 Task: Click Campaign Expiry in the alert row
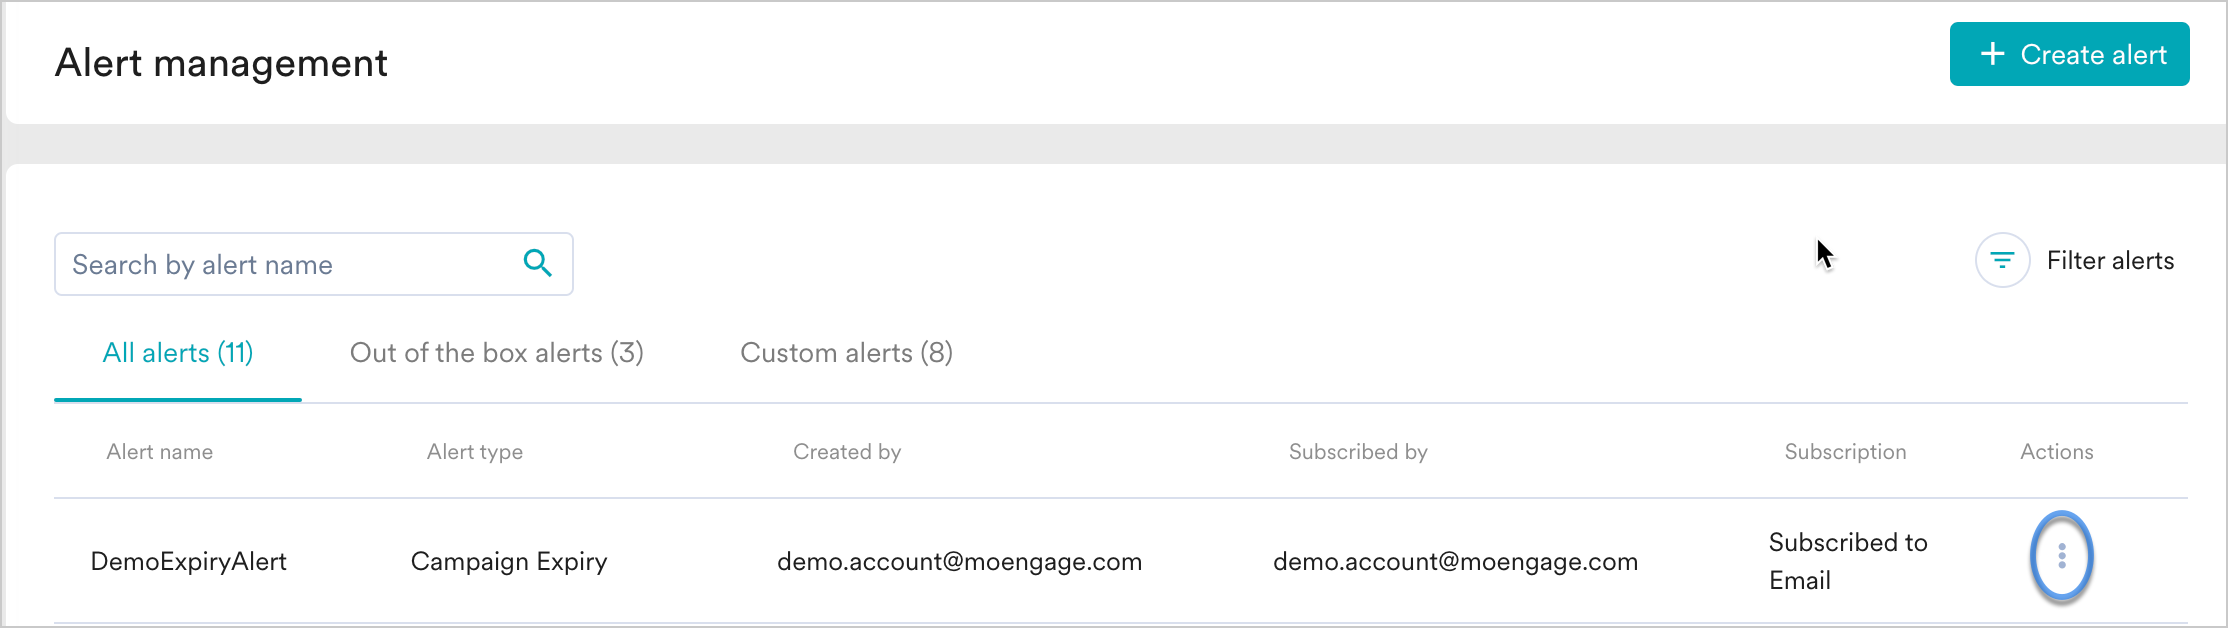509,561
